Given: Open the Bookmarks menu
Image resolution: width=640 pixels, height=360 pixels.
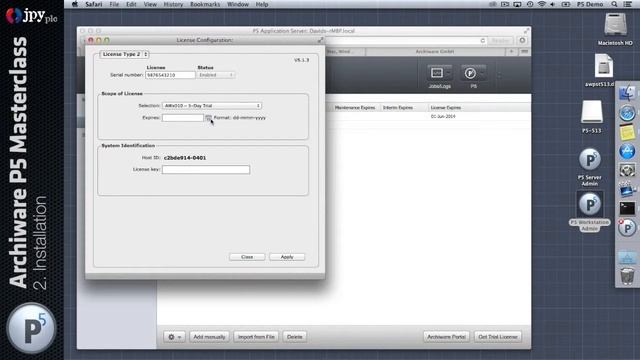Looking at the screenshot, I should coord(205,4).
